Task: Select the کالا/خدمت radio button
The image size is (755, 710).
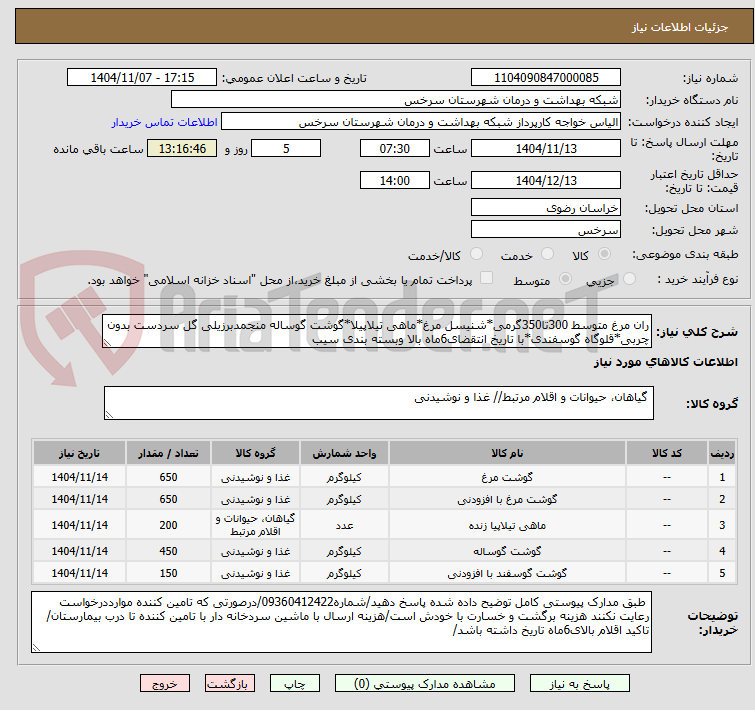Action: (477, 254)
